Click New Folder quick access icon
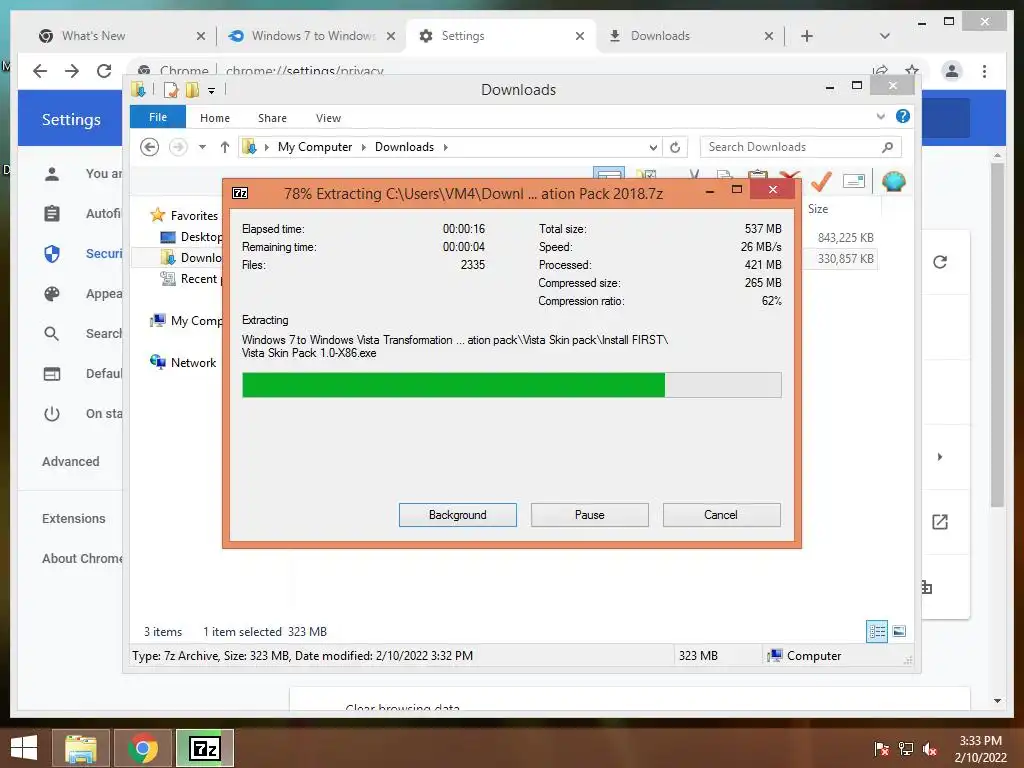 [192, 90]
